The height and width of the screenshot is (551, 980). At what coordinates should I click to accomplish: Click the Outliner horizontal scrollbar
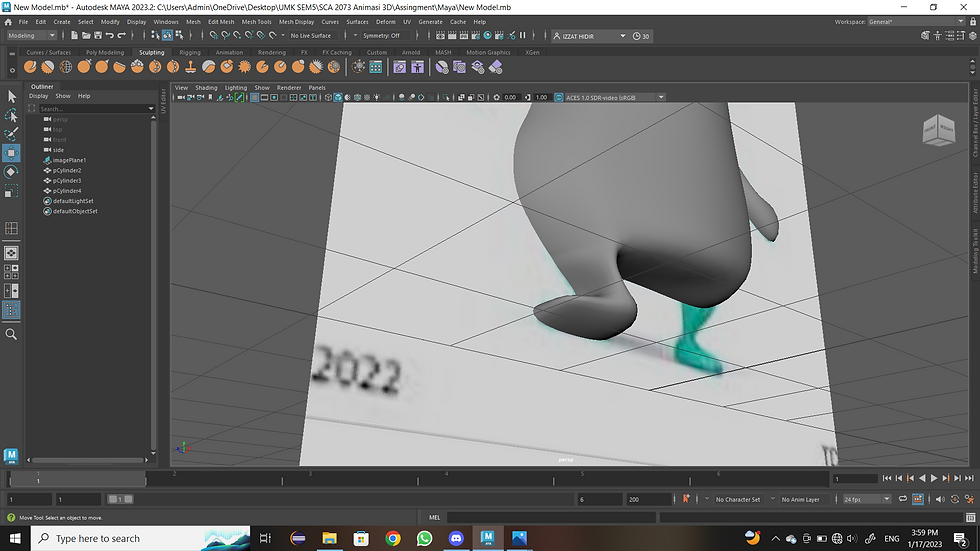point(88,460)
